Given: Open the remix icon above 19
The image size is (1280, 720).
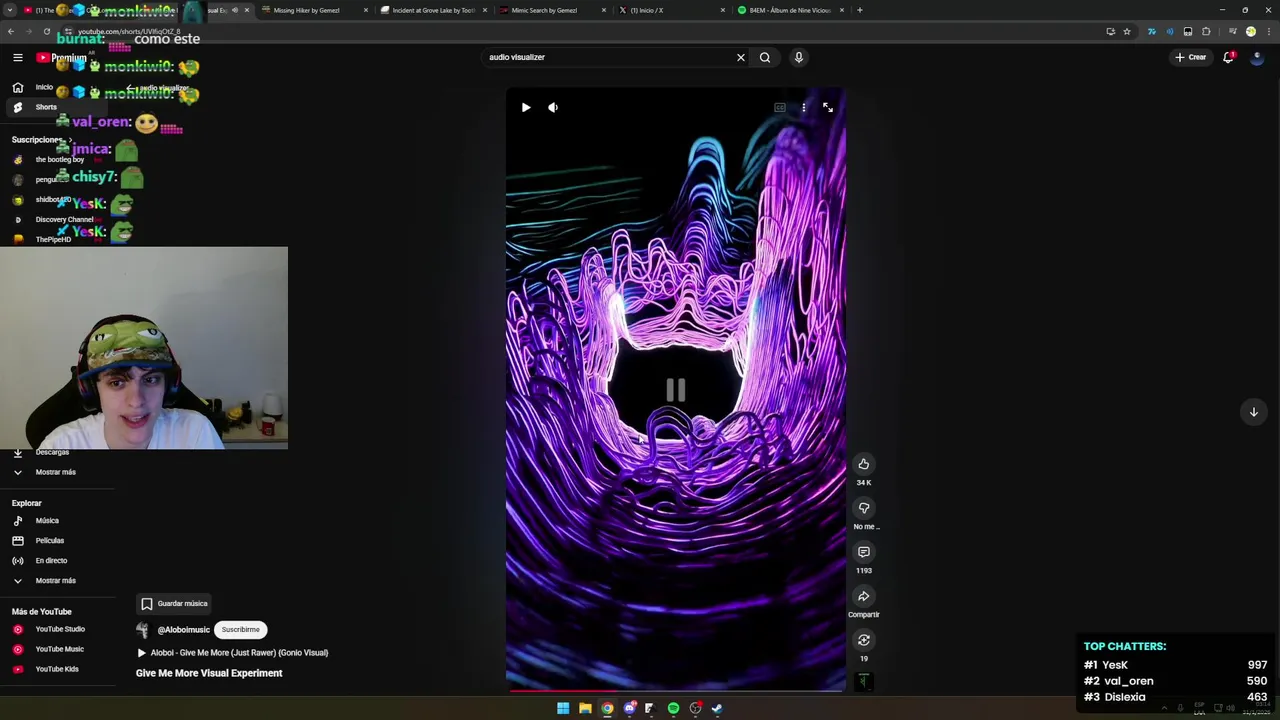Looking at the screenshot, I should [864, 640].
